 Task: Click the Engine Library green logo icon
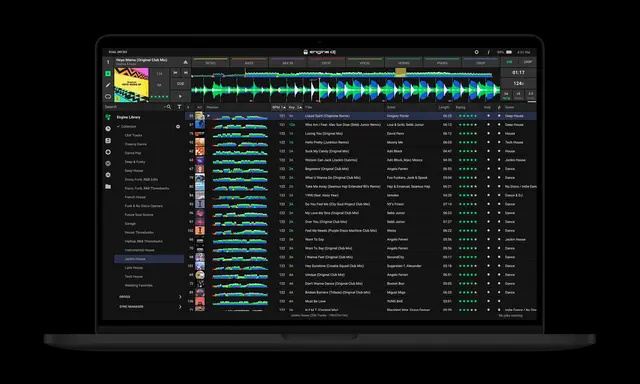[x=108, y=117]
